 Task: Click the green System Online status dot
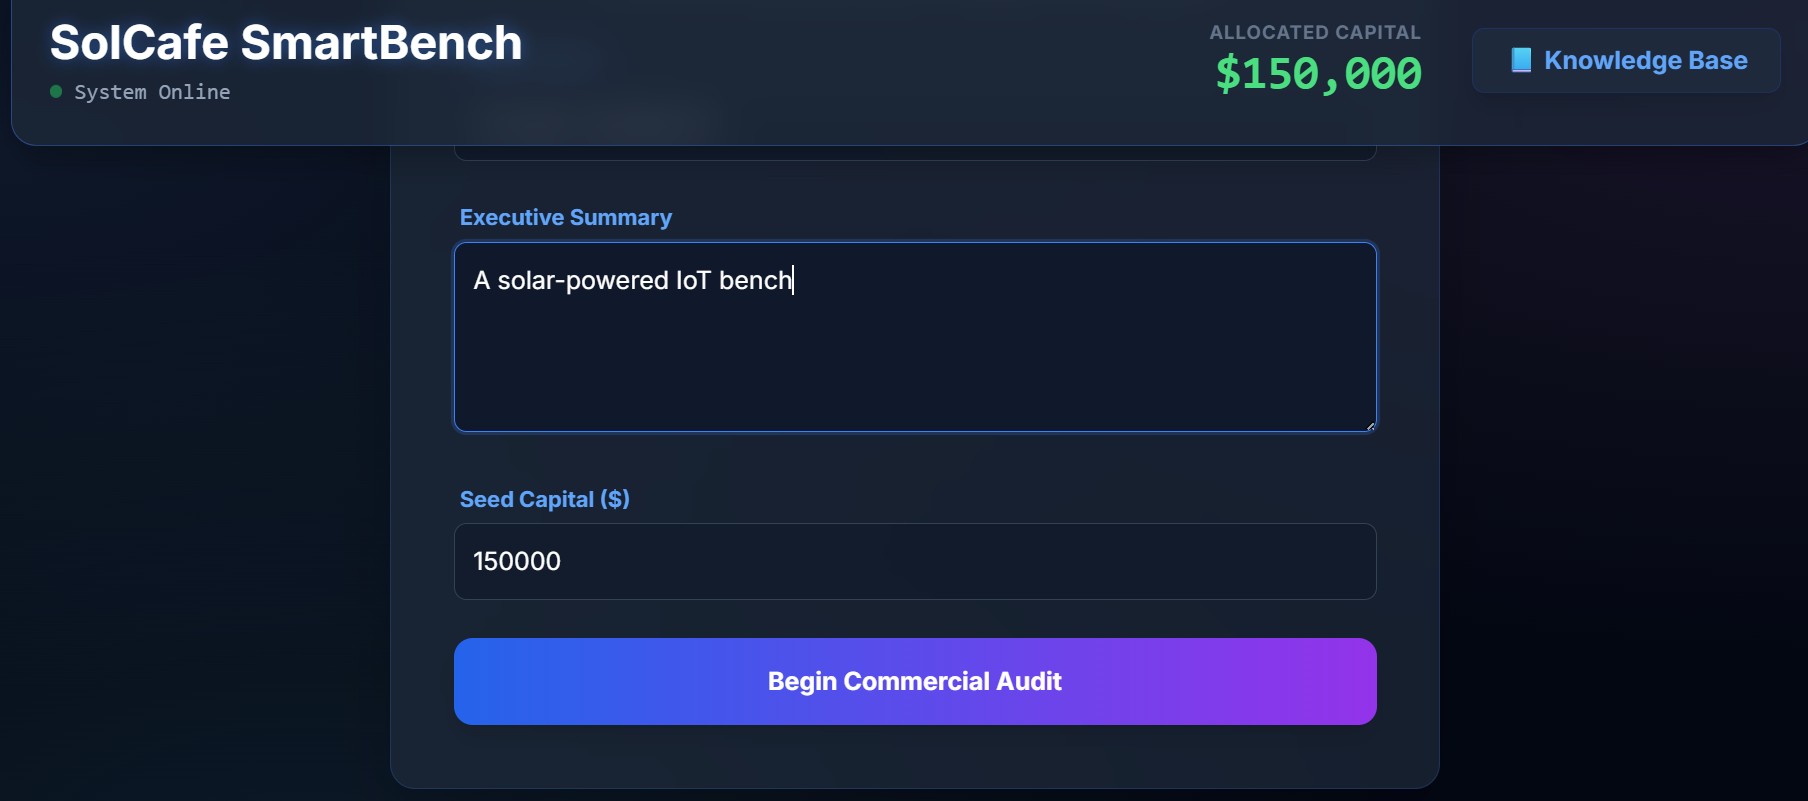click(x=56, y=92)
